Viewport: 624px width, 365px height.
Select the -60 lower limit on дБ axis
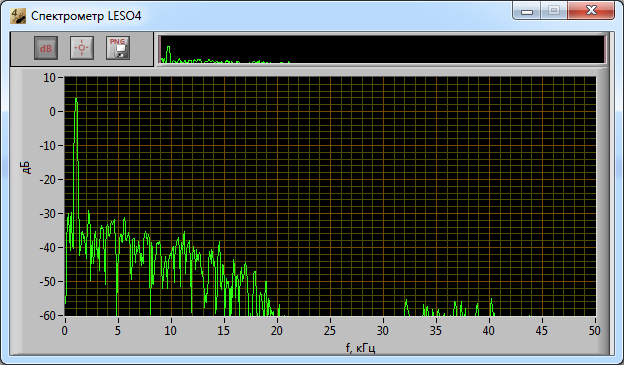point(47,316)
